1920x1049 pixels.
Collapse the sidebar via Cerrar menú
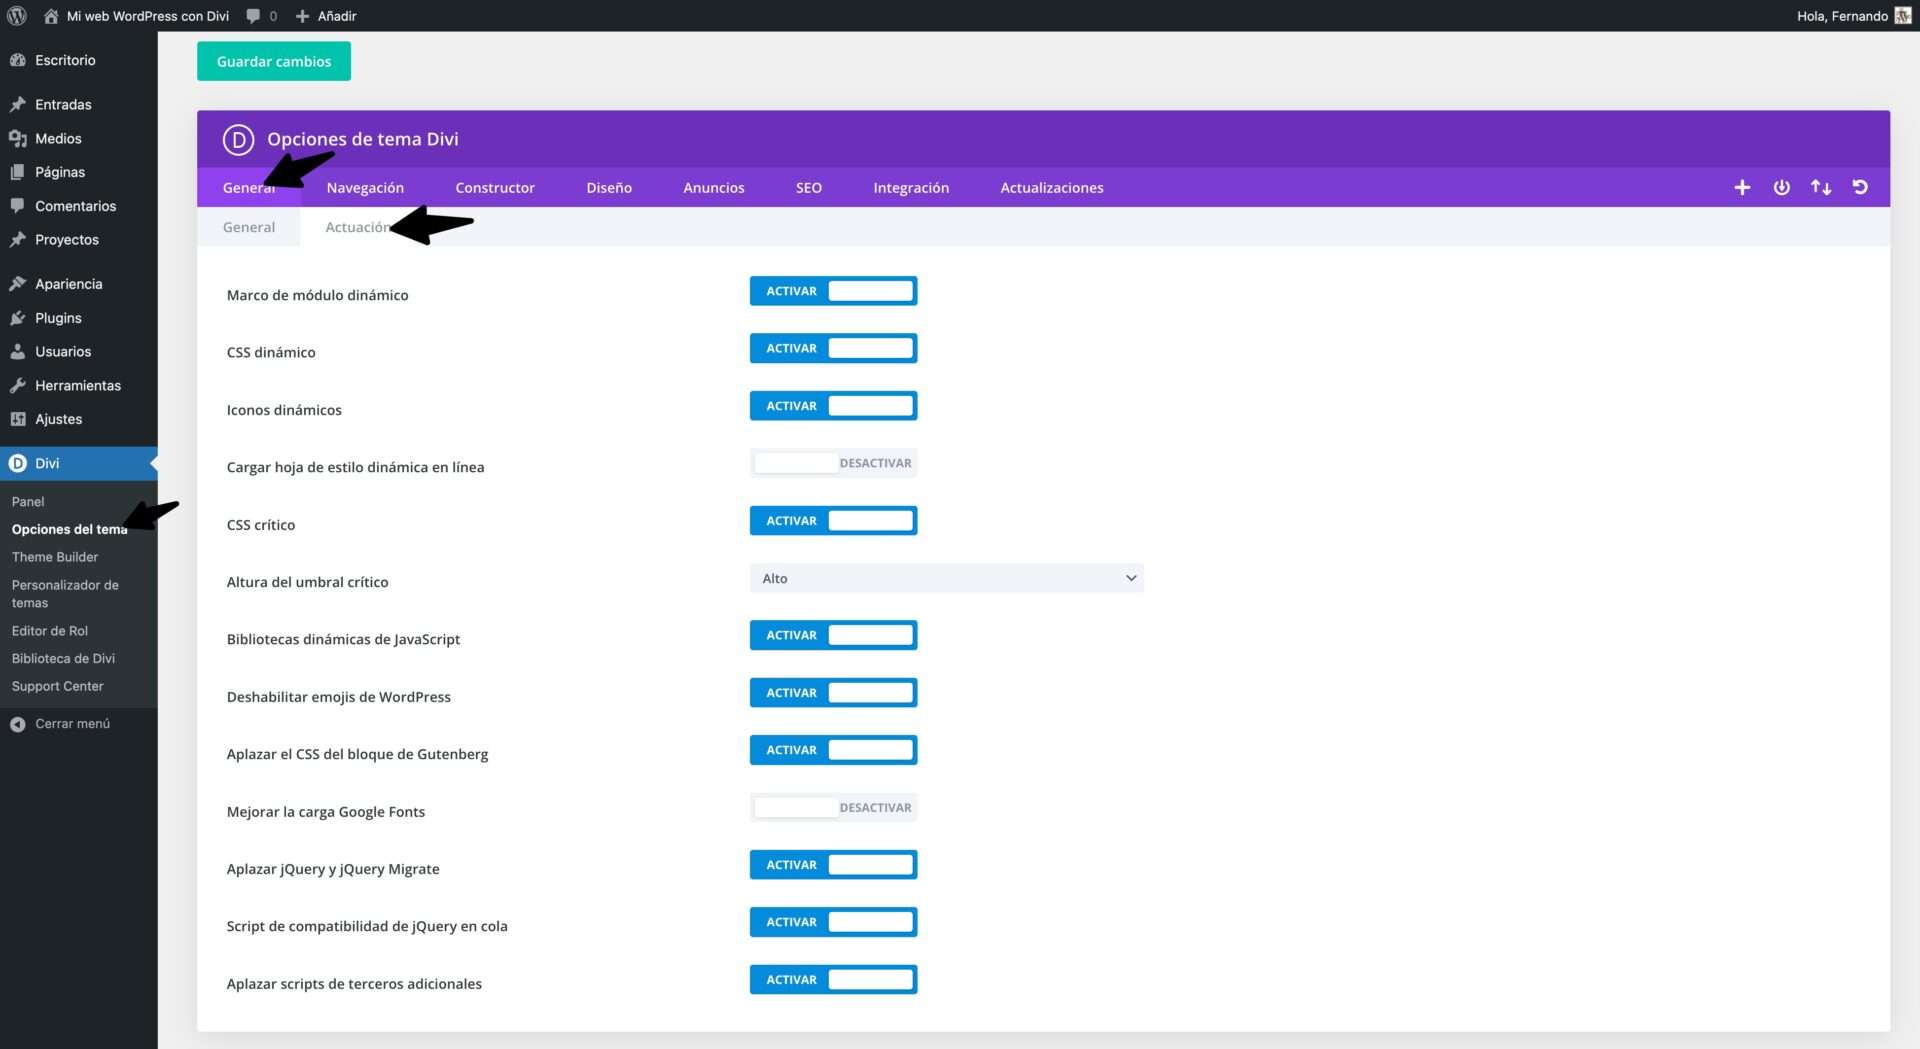tap(72, 723)
